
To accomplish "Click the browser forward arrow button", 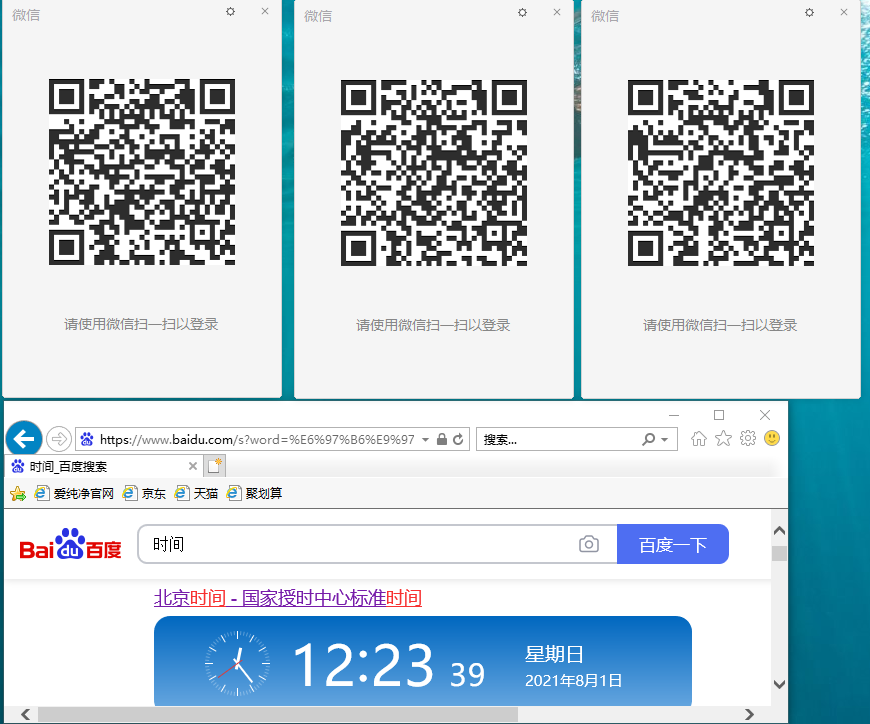I will coord(59,439).
